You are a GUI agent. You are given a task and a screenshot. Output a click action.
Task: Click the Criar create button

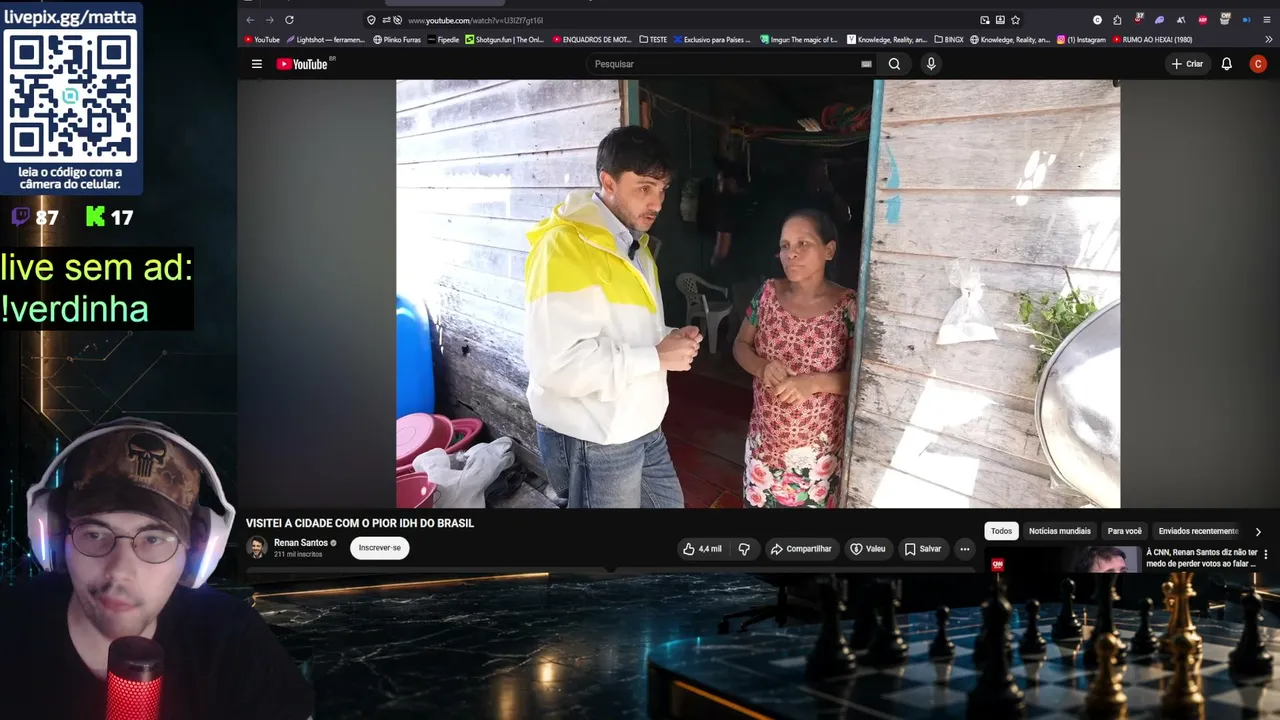tap(1187, 64)
